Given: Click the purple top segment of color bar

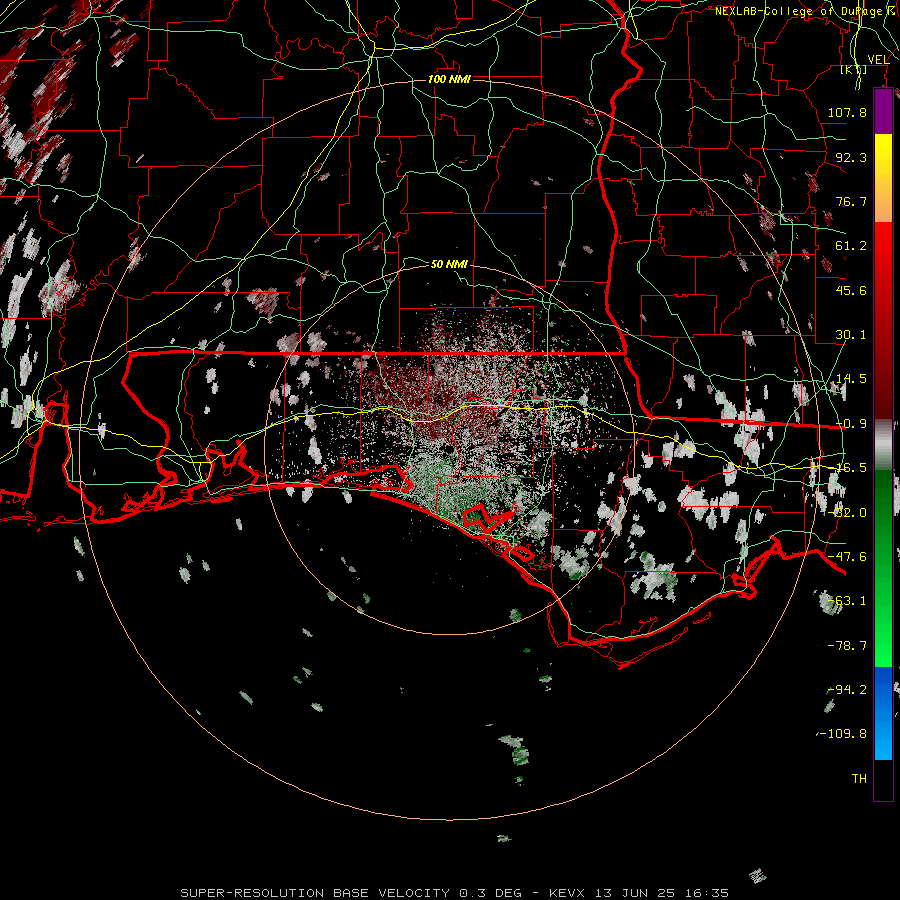Looking at the screenshot, I should coord(883,111).
